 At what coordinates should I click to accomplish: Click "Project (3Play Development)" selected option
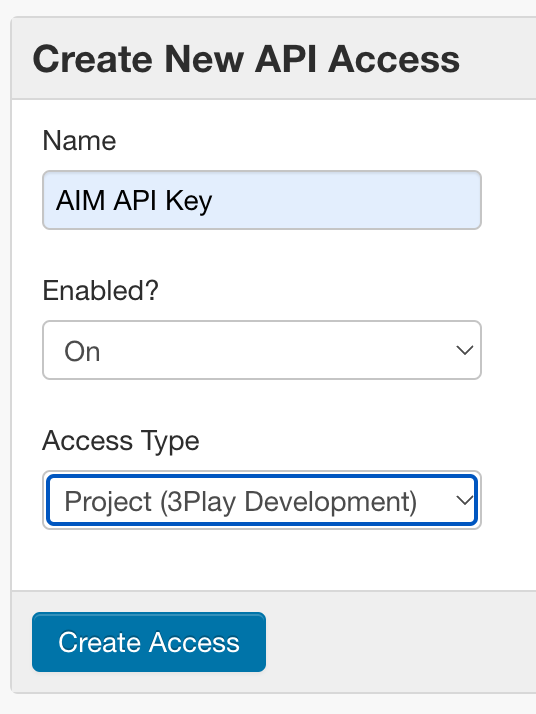click(240, 502)
